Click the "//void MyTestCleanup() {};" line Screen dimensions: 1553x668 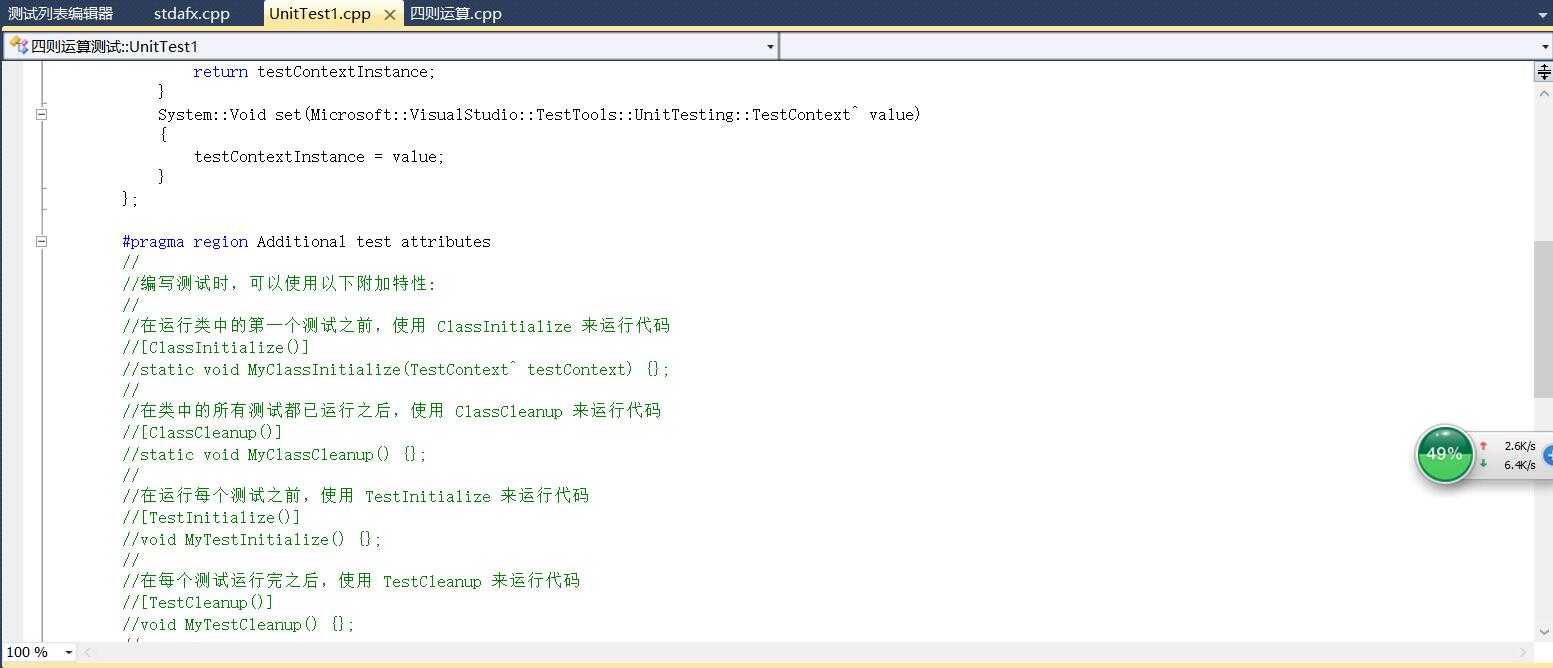click(x=239, y=625)
